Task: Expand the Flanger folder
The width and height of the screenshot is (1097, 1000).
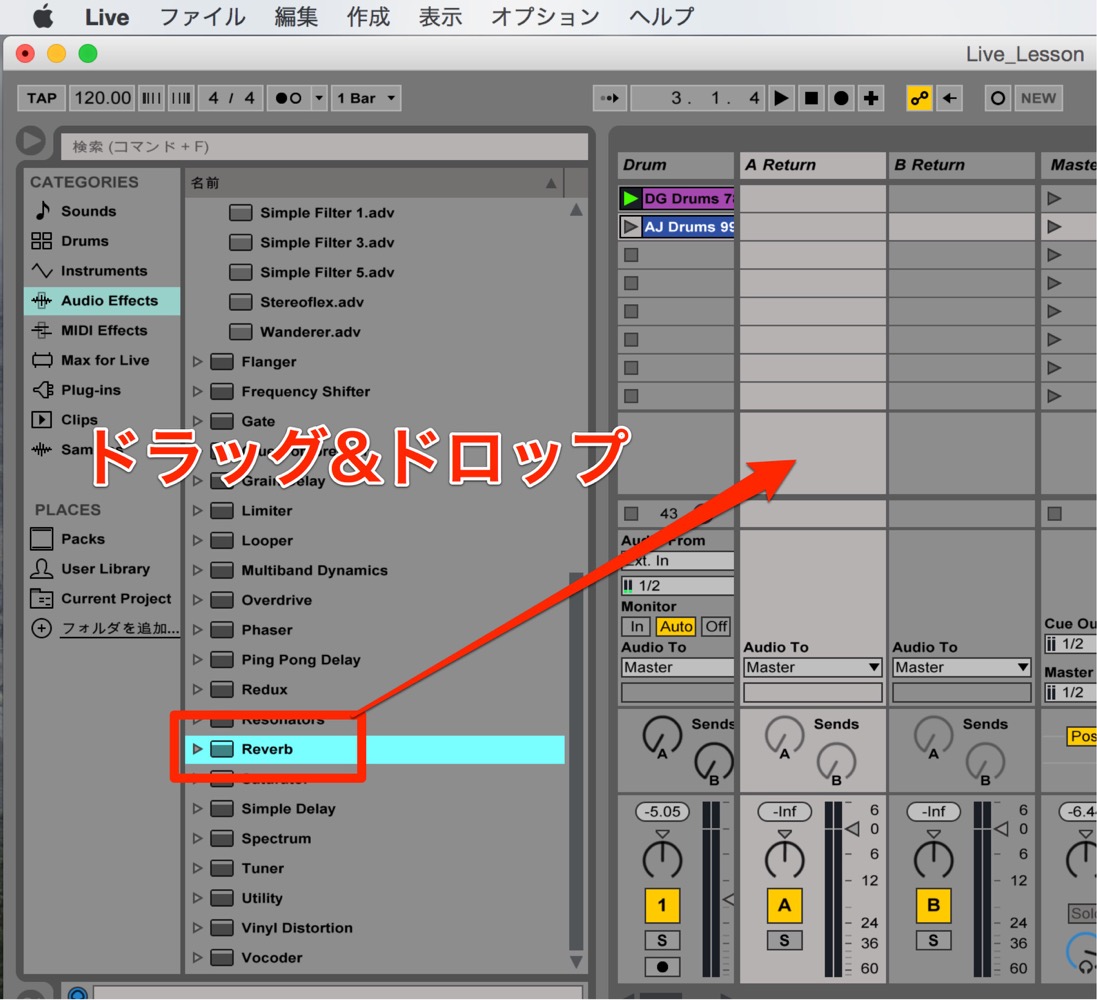Action: coord(197,362)
